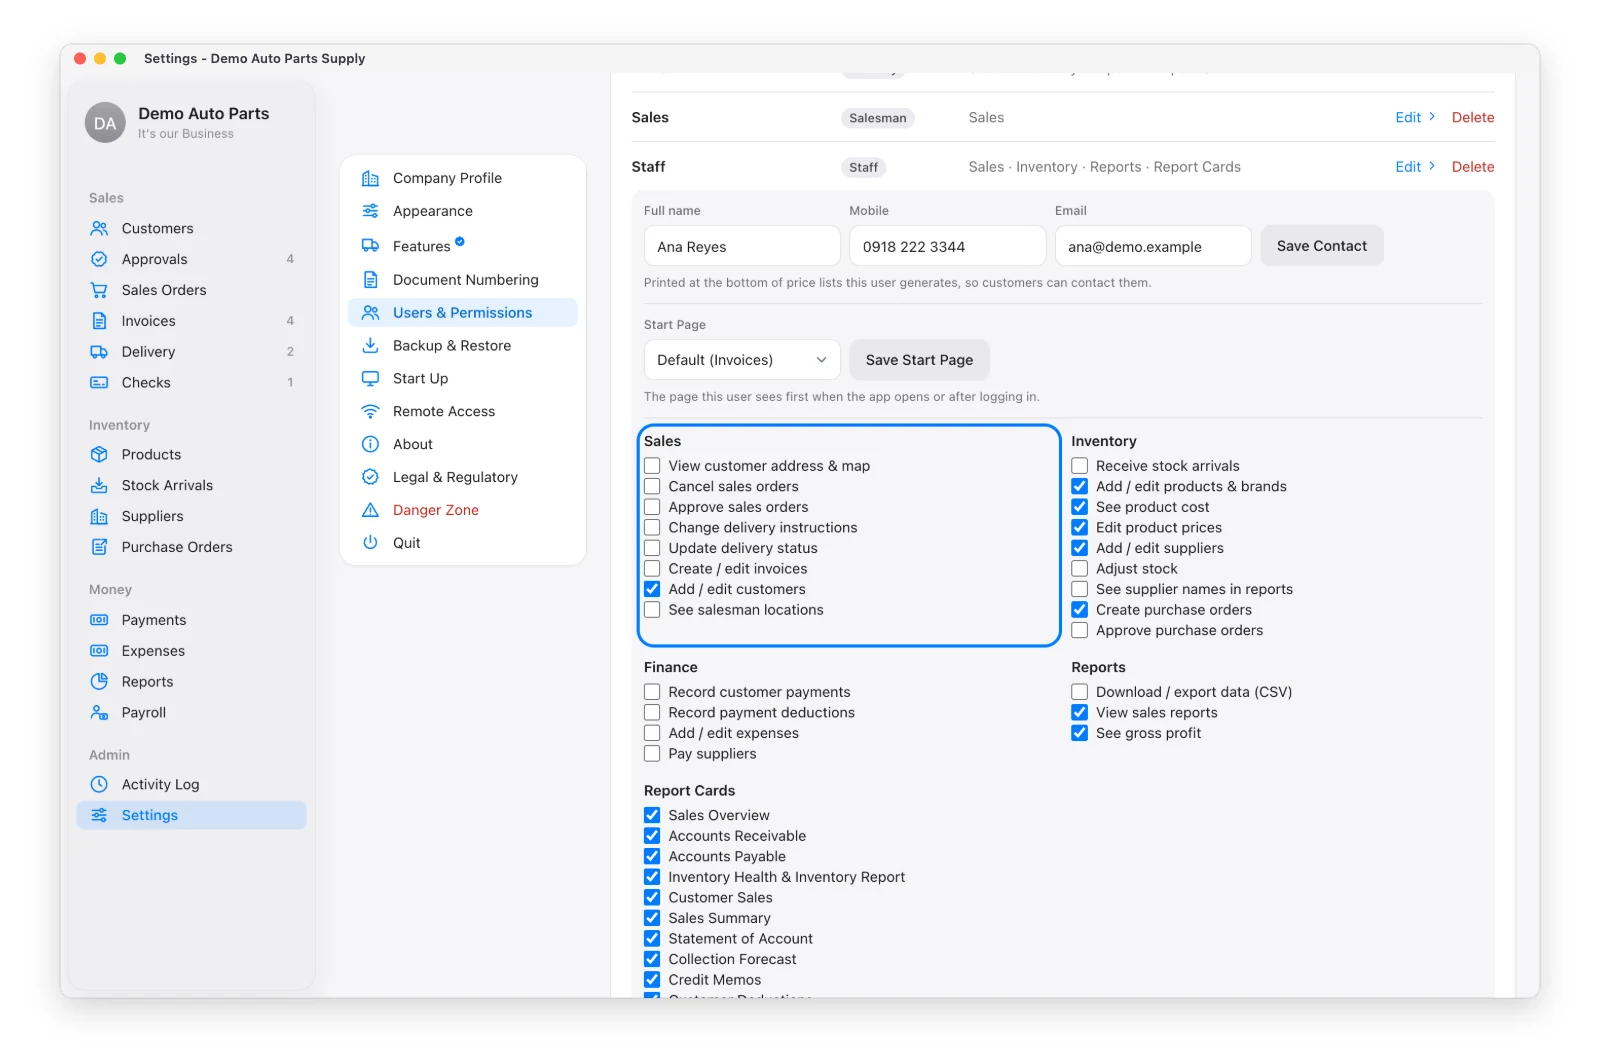Open the Start Page dropdown
The height and width of the screenshot is (1043, 1600).
point(742,360)
